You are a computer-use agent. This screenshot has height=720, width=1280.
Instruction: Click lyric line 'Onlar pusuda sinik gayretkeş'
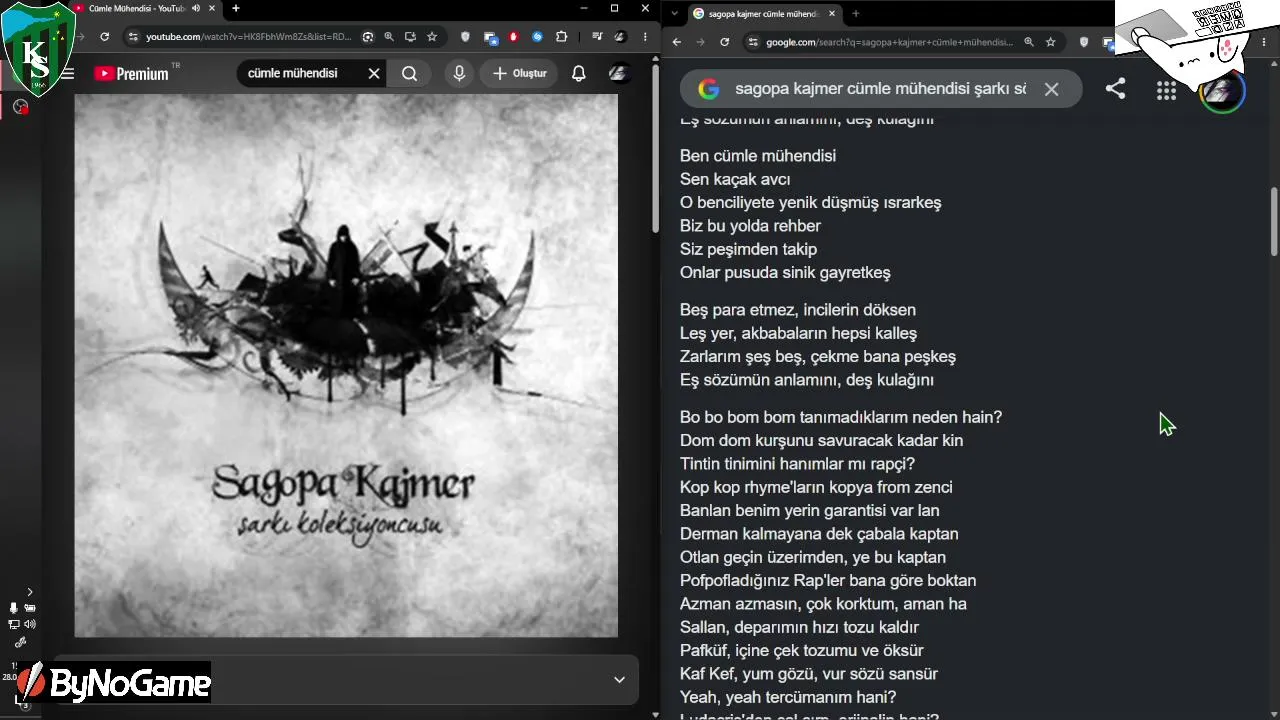(785, 272)
